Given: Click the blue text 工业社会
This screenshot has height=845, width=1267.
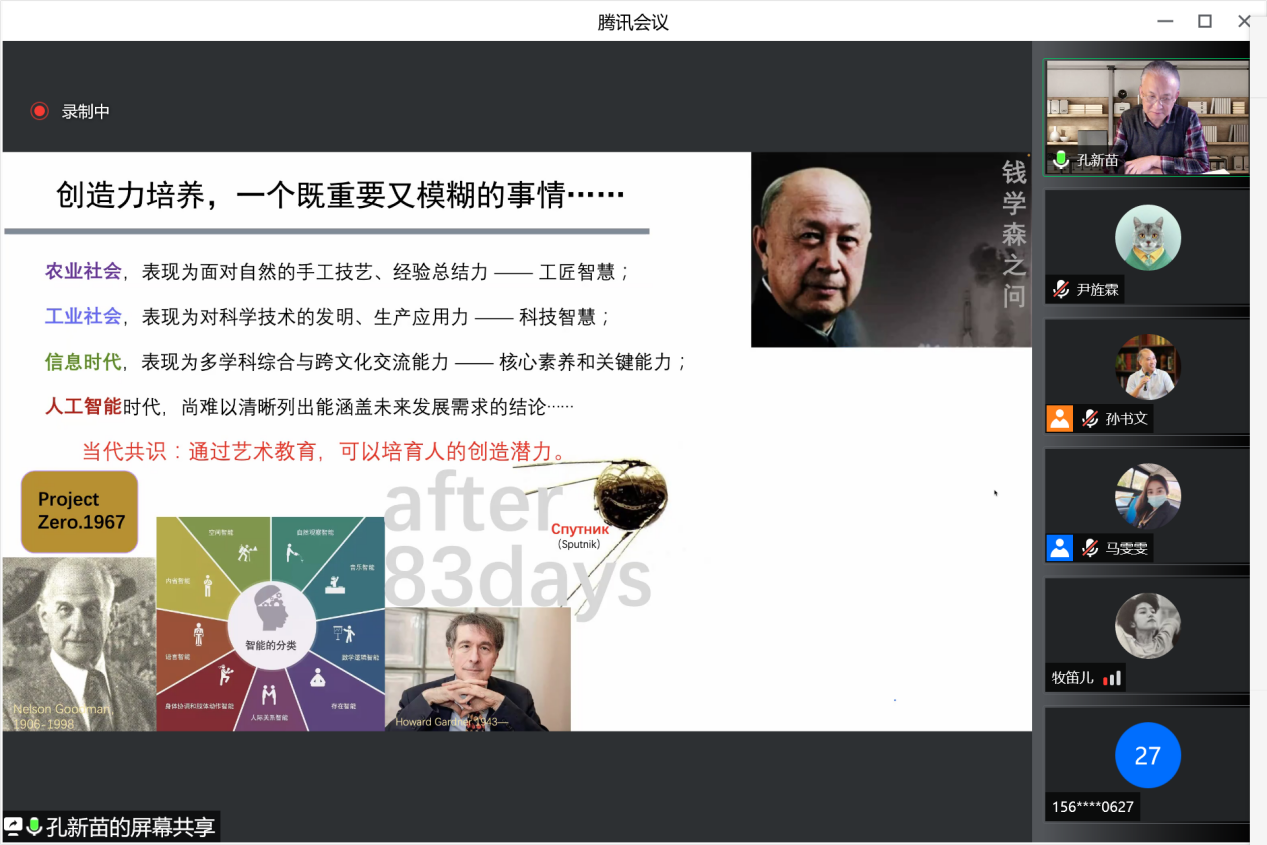Looking at the screenshot, I should [83, 316].
